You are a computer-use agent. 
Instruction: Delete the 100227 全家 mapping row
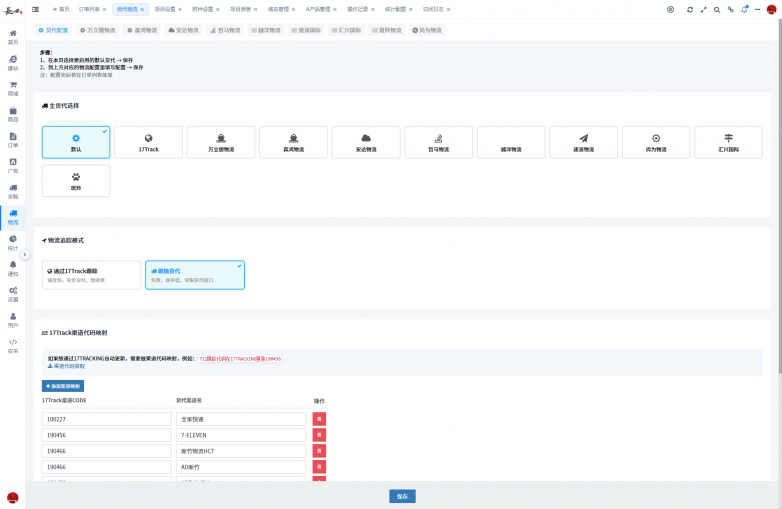pyautogui.click(x=319, y=419)
